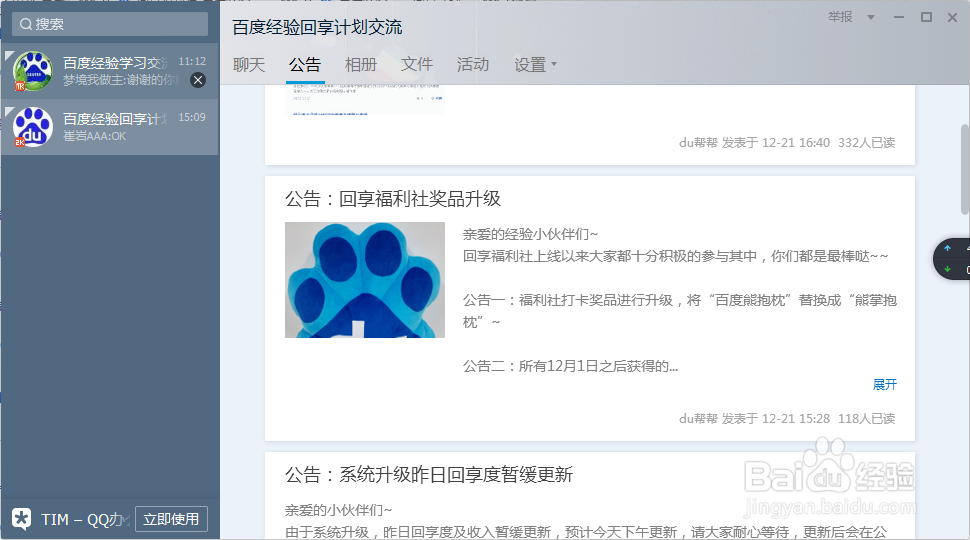Screen dimensions: 970x540
Task: Click the 立即使用 button for TIM
Action: 171,519
